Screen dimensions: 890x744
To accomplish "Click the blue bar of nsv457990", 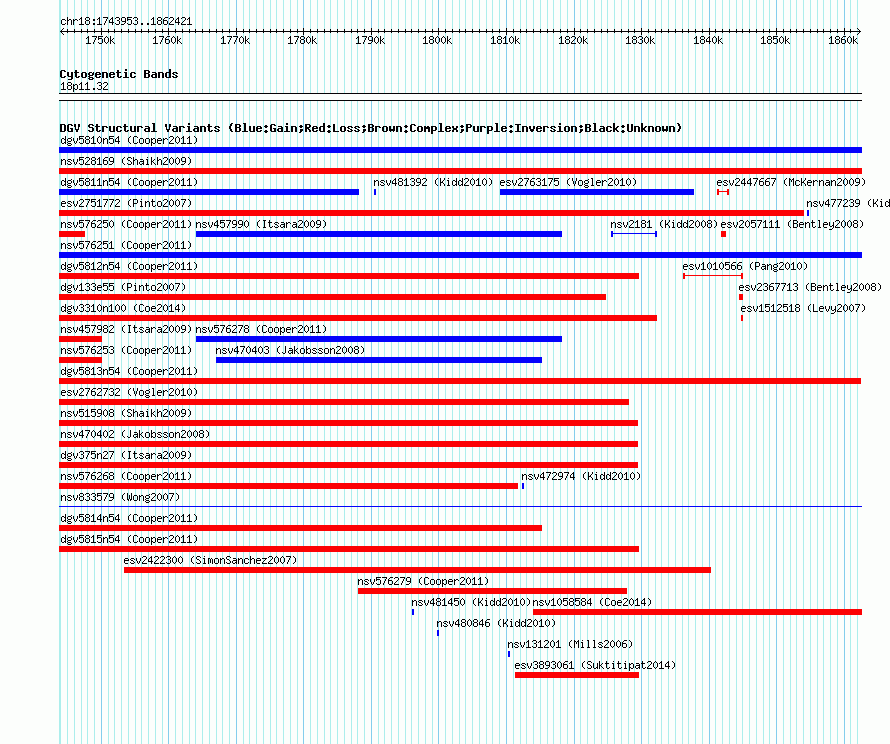I will [379, 234].
